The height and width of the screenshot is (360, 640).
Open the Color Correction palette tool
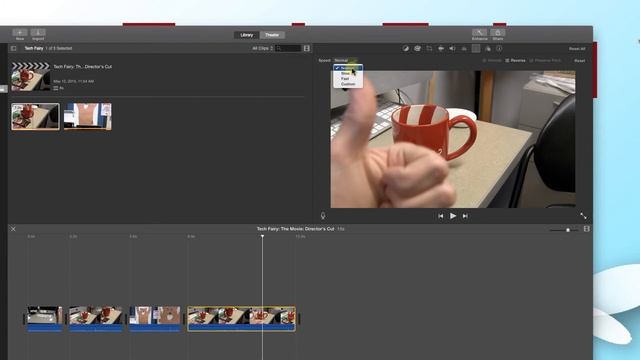[417, 48]
